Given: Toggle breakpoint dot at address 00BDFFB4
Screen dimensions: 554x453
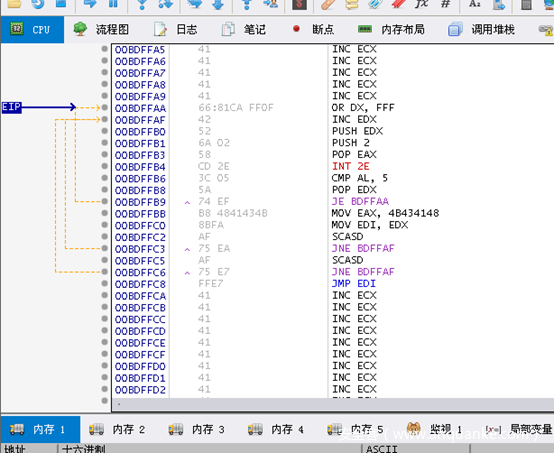Looking at the screenshot, I should click(104, 166).
